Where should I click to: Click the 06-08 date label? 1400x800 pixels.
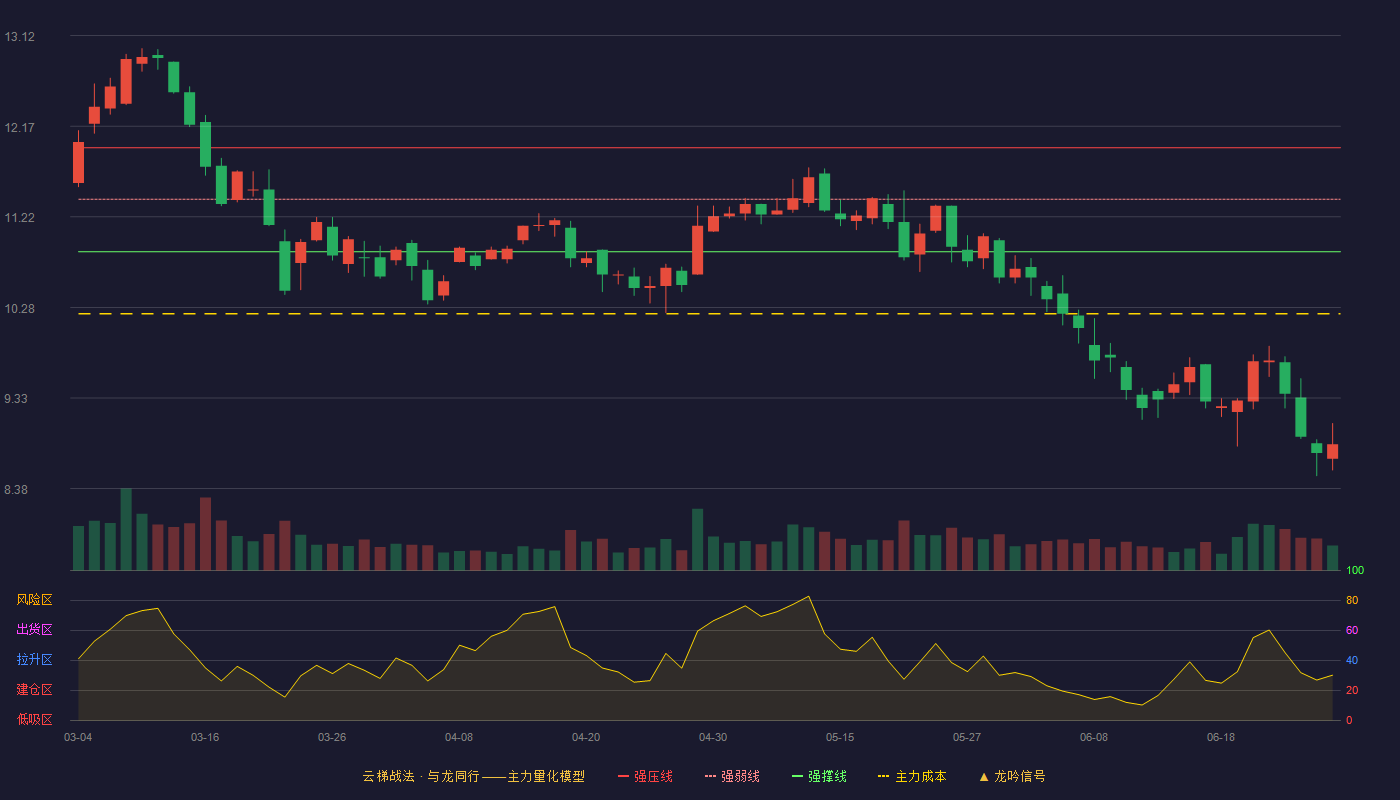[x=1094, y=737]
